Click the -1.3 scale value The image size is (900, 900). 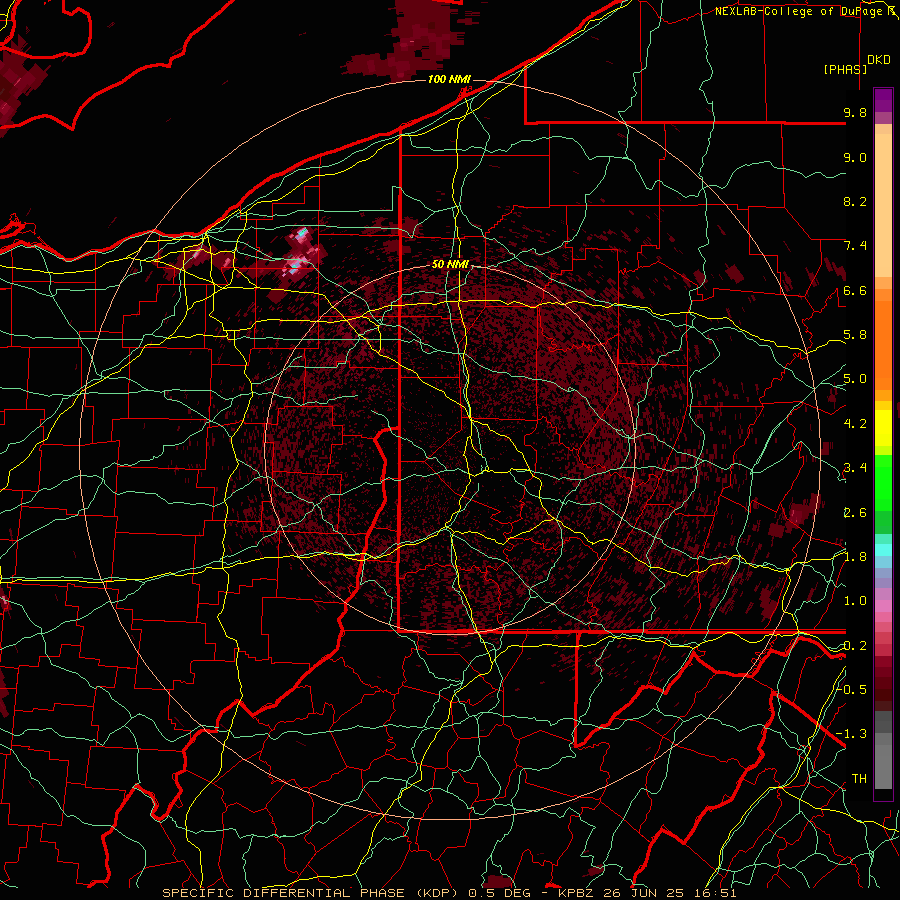pyautogui.click(x=852, y=734)
